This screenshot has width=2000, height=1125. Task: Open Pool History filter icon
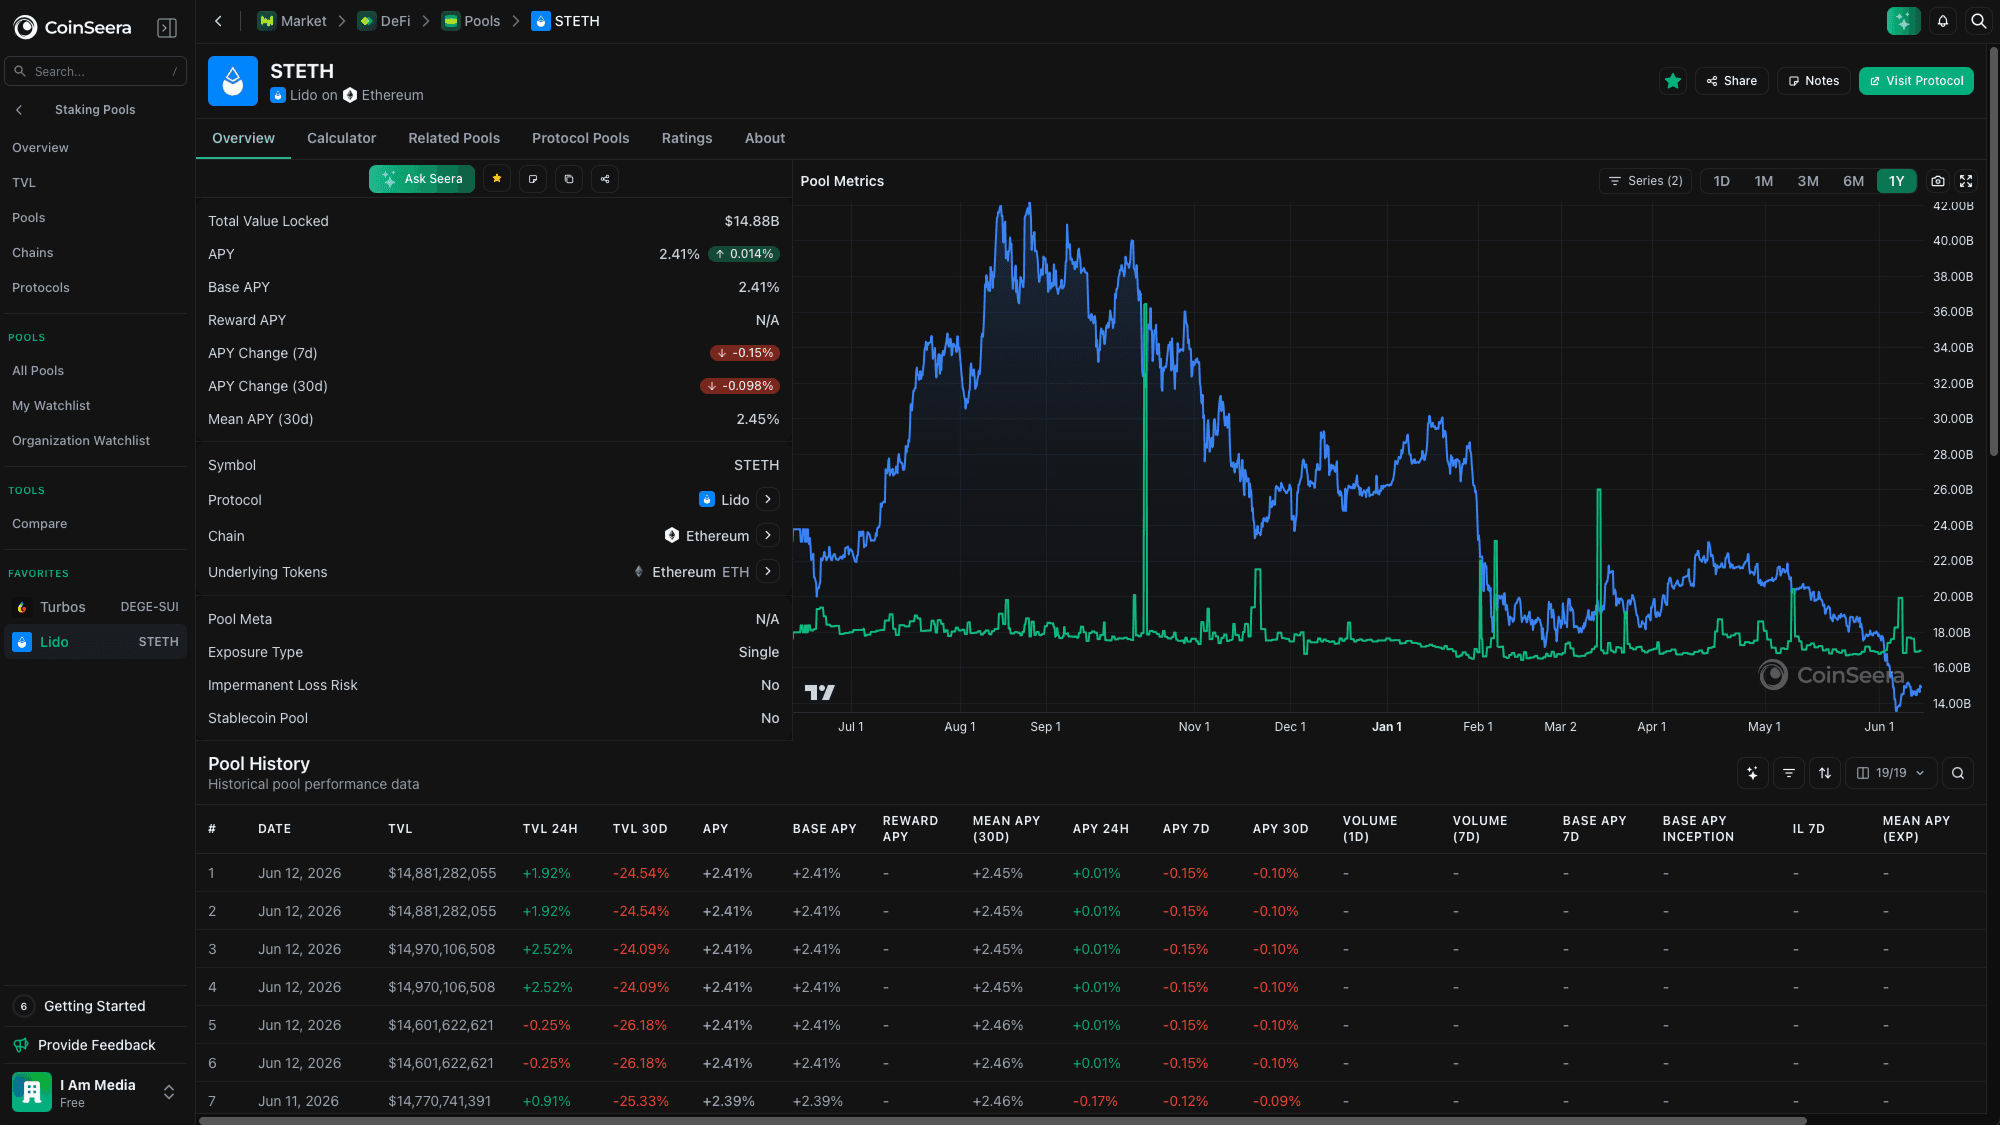click(1789, 773)
